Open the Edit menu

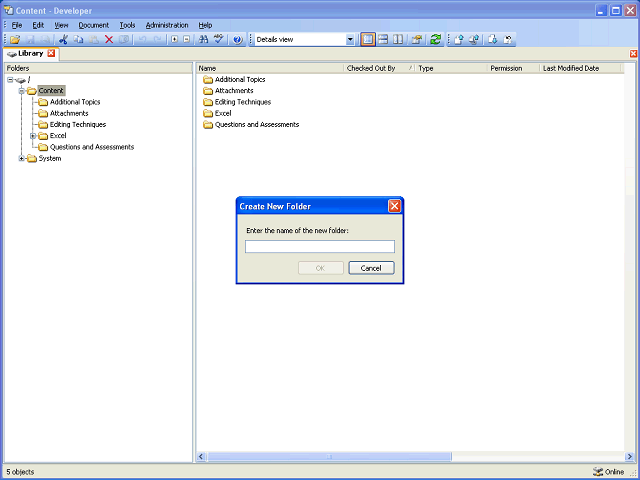tap(38, 25)
